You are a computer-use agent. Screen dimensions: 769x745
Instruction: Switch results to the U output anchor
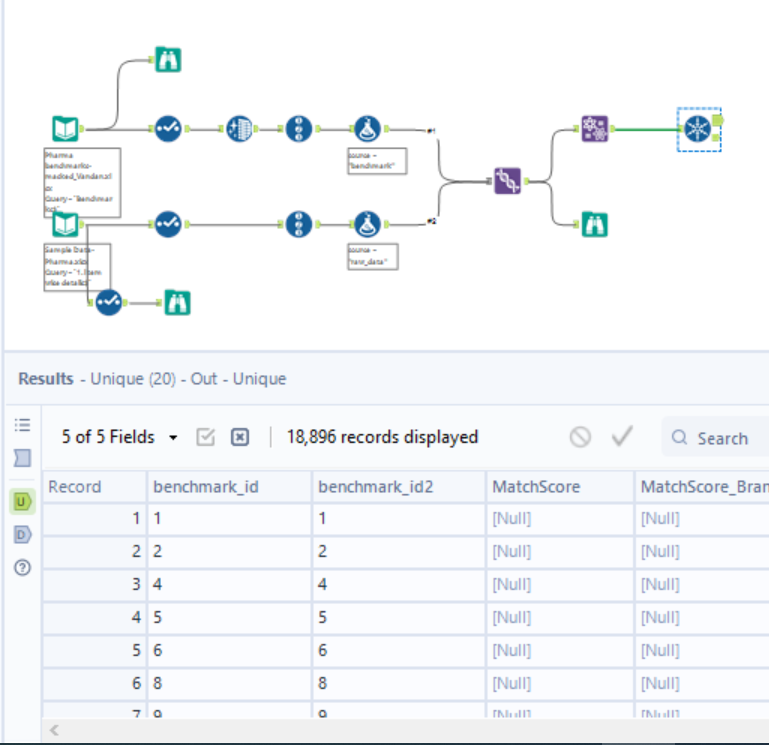click(x=21, y=502)
